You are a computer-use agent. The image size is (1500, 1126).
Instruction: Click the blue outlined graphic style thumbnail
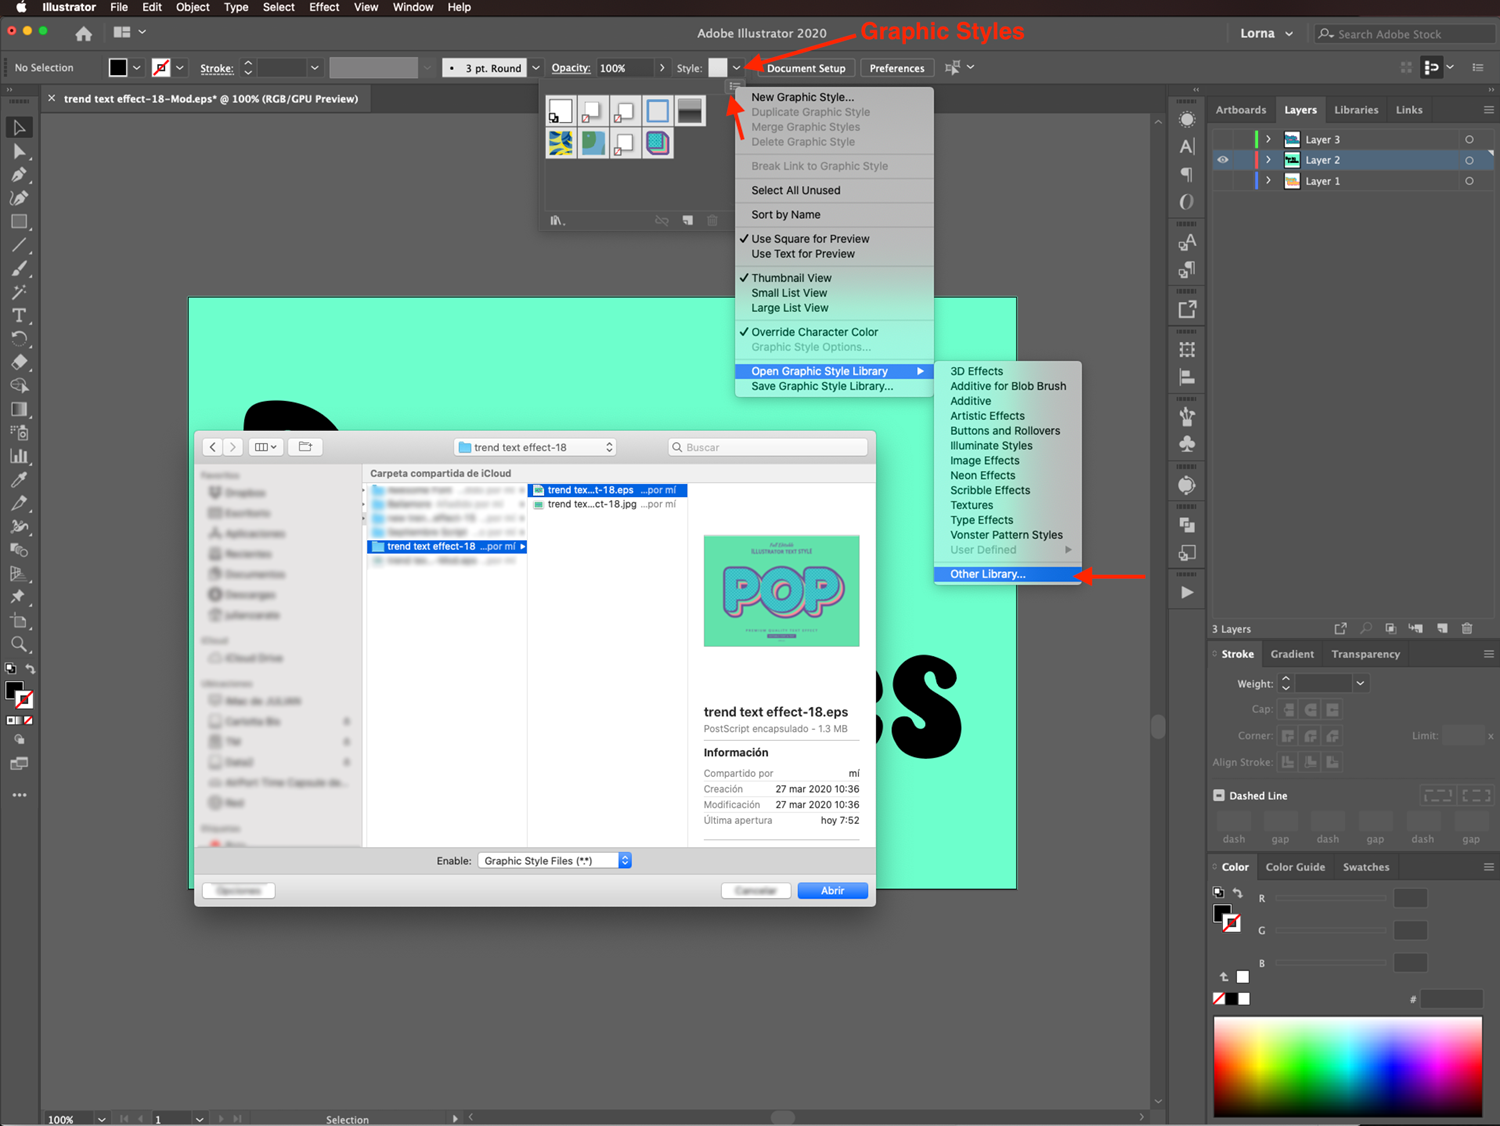(x=657, y=111)
